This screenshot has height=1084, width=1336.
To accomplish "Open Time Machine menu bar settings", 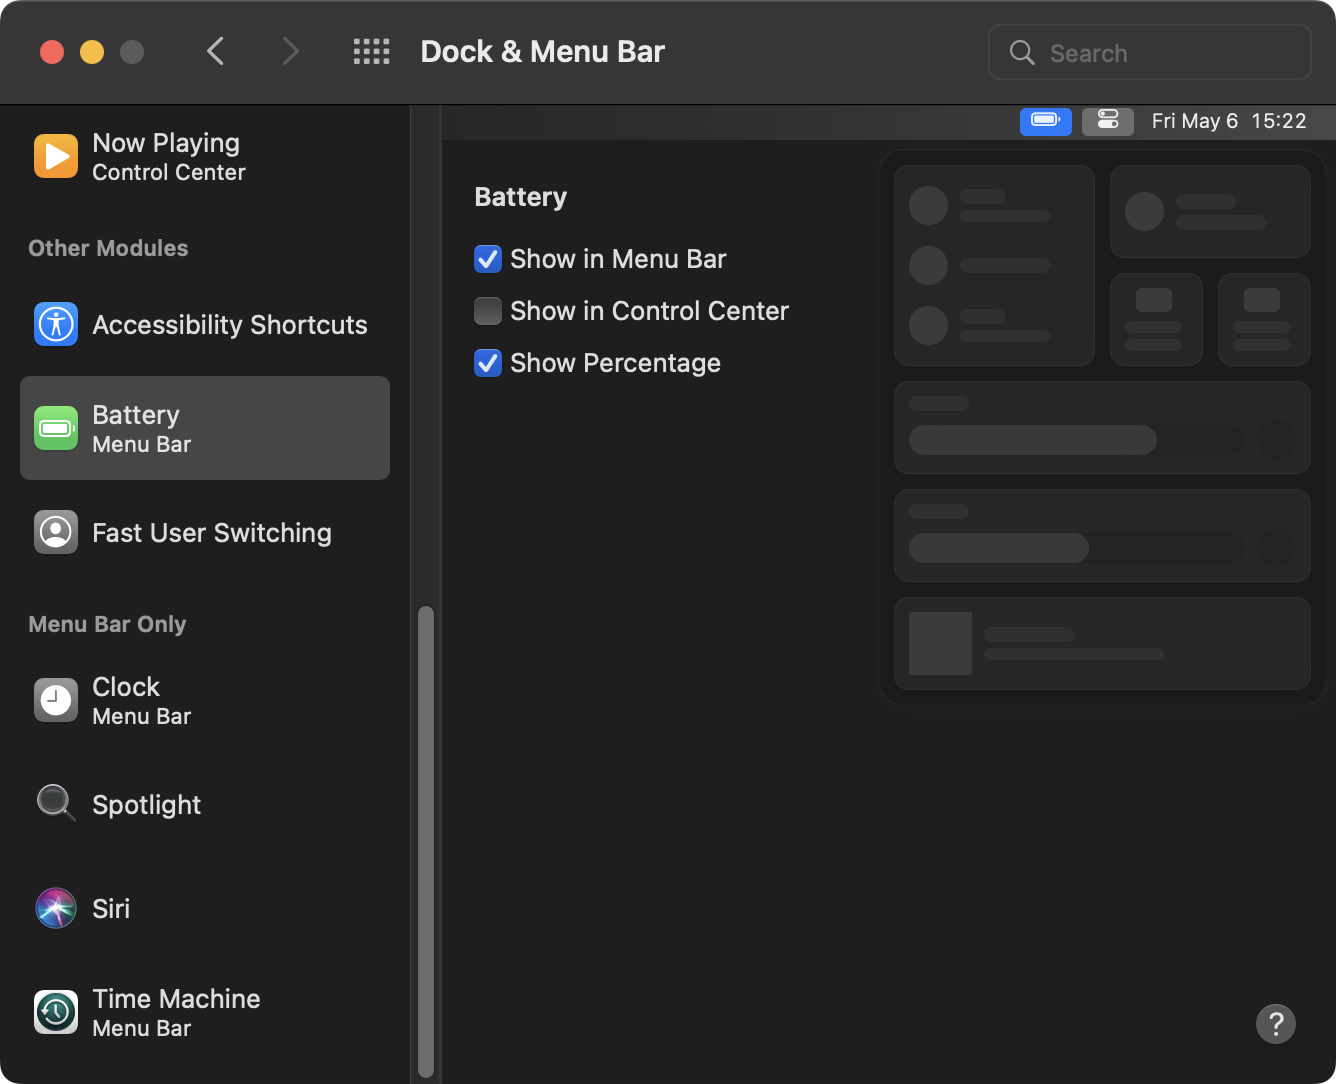I will (205, 1012).
